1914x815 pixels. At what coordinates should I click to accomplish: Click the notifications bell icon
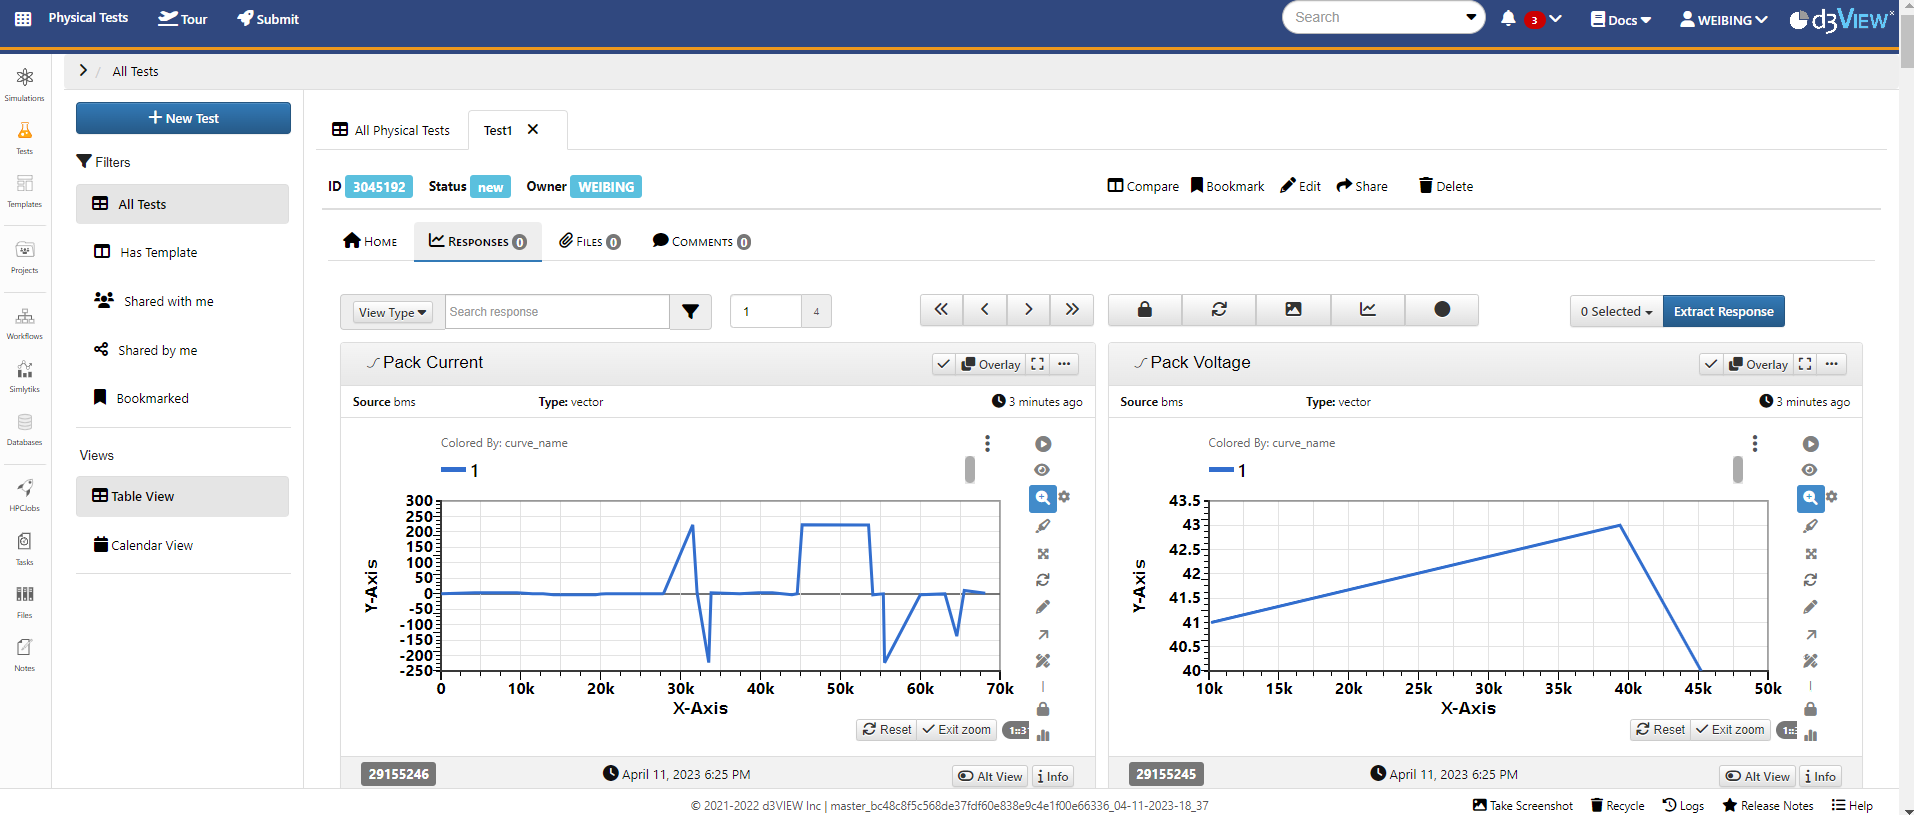pos(1508,18)
